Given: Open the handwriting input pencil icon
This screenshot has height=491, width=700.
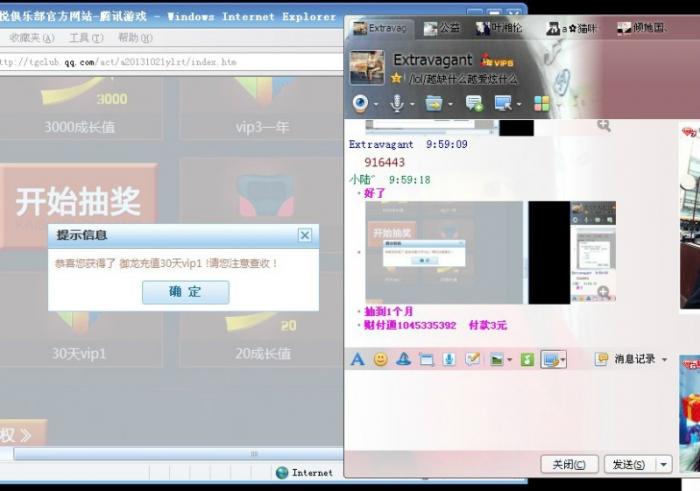Looking at the screenshot, I should coord(472,359).
